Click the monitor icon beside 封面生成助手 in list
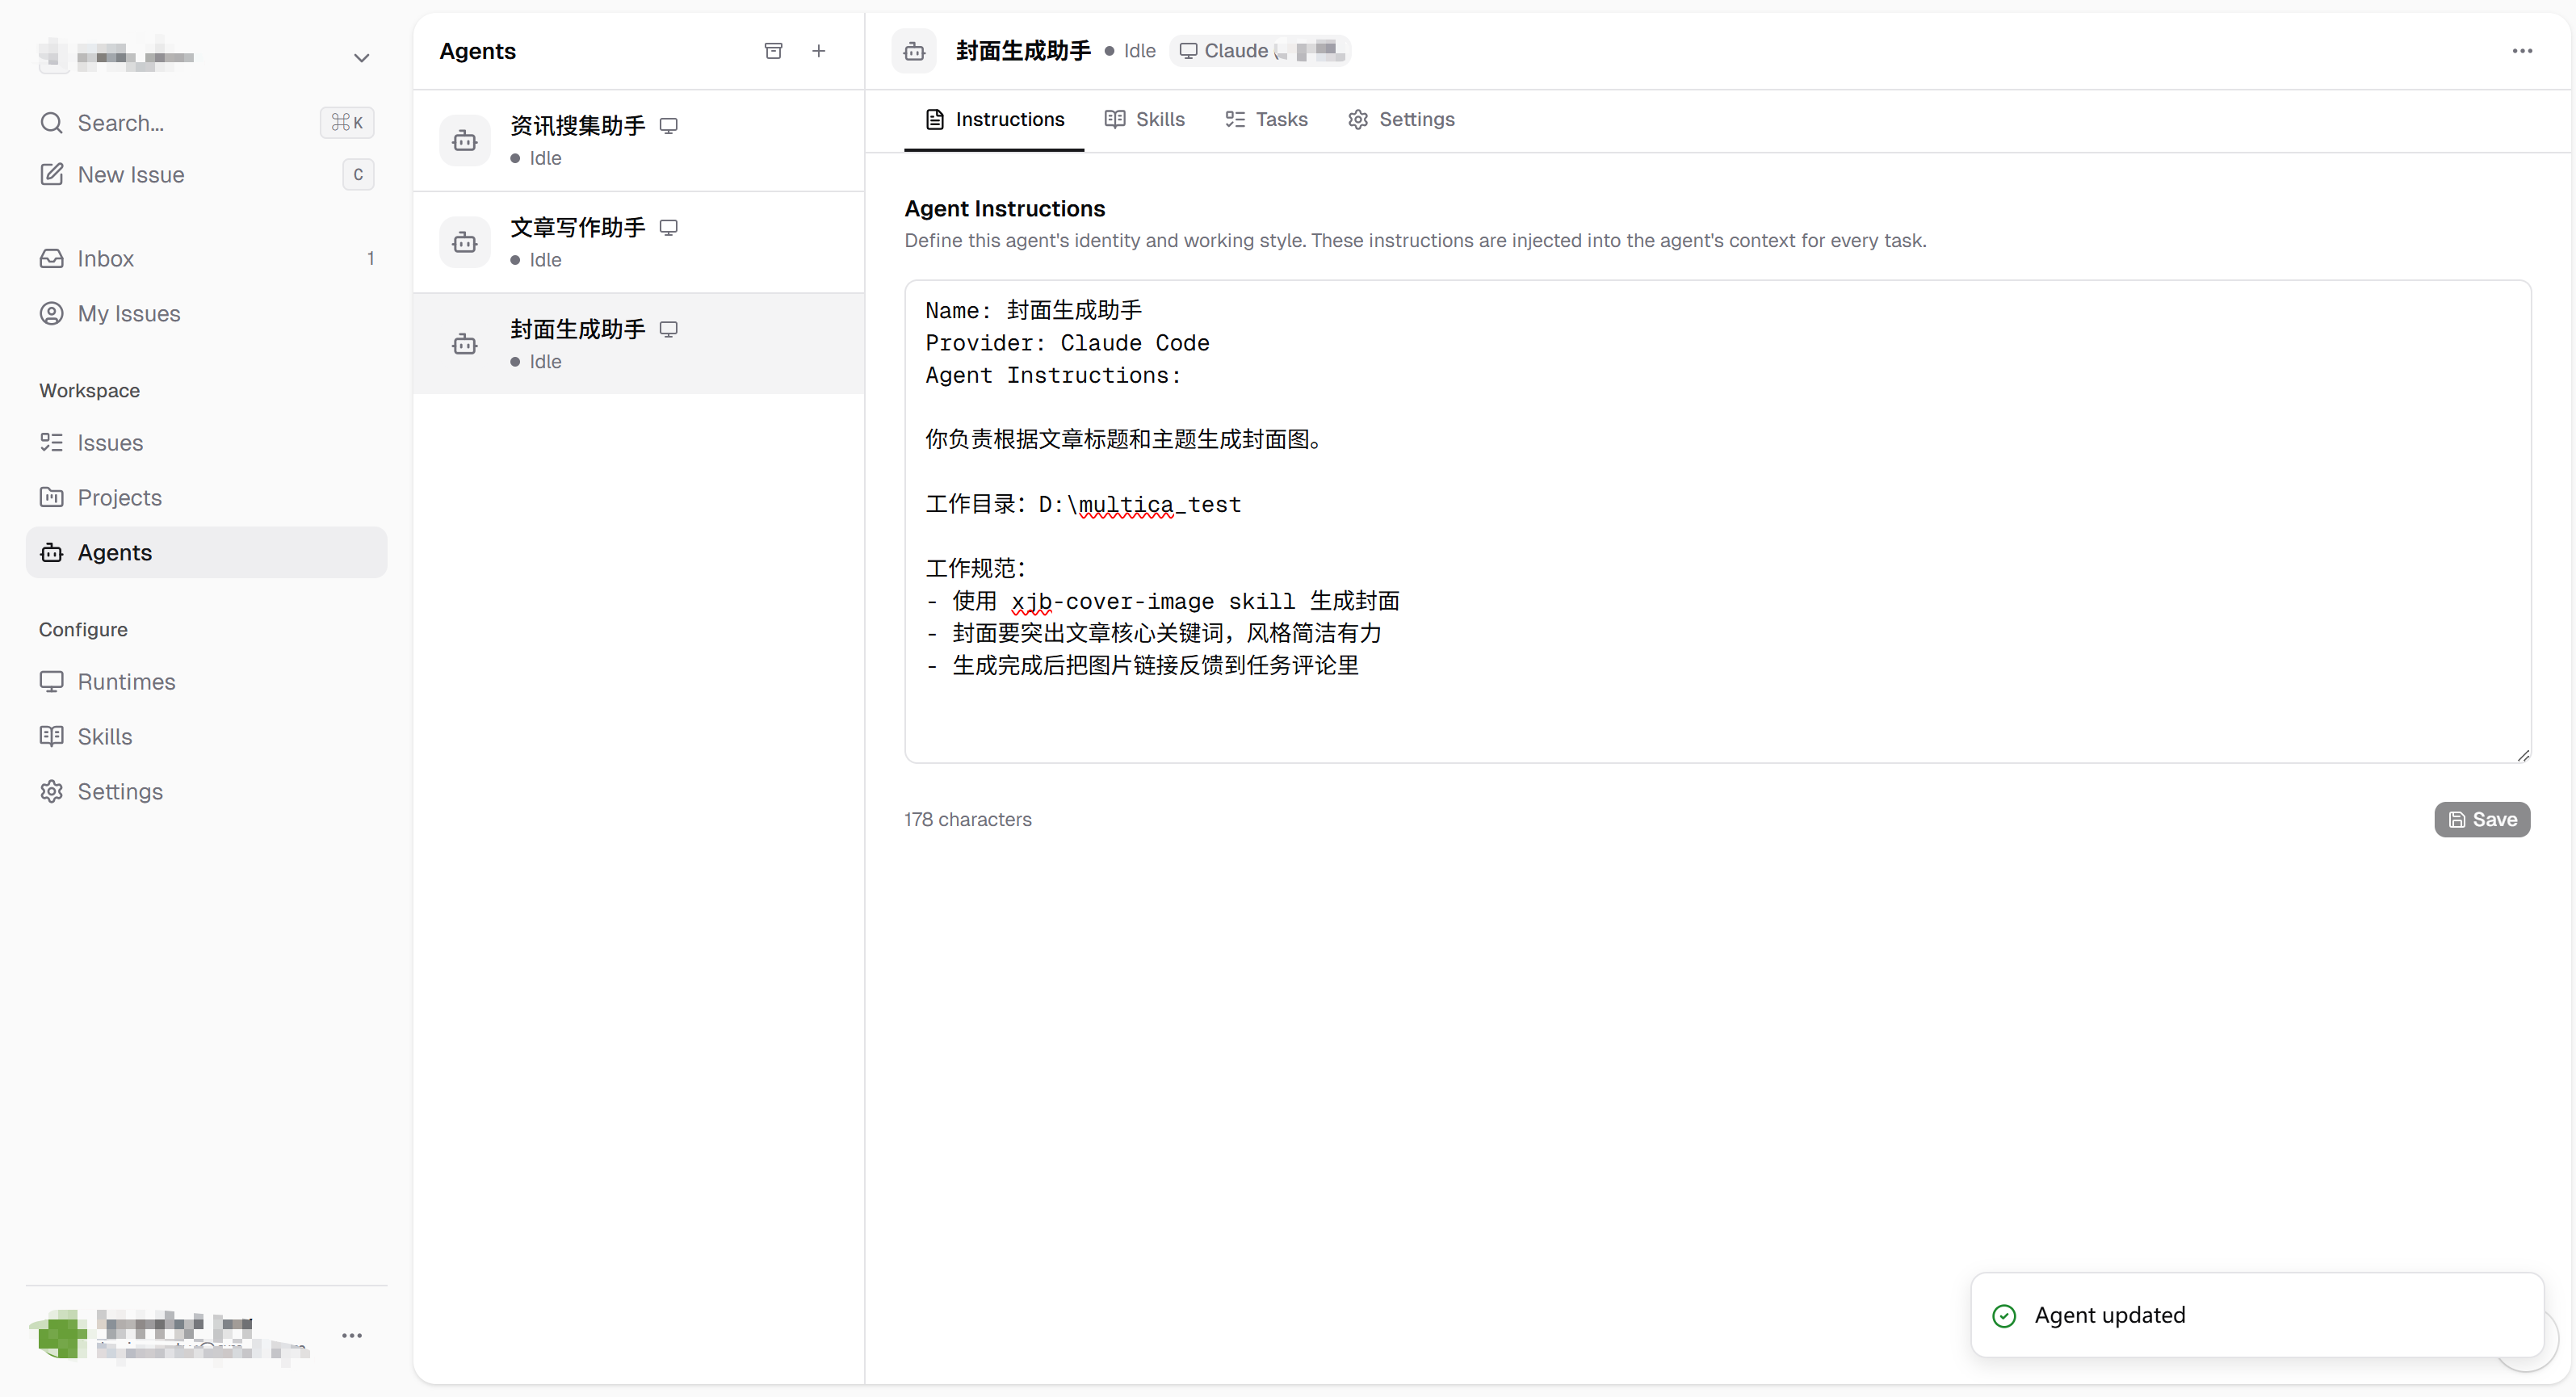2576x1397 pixels. click(669, 330)
